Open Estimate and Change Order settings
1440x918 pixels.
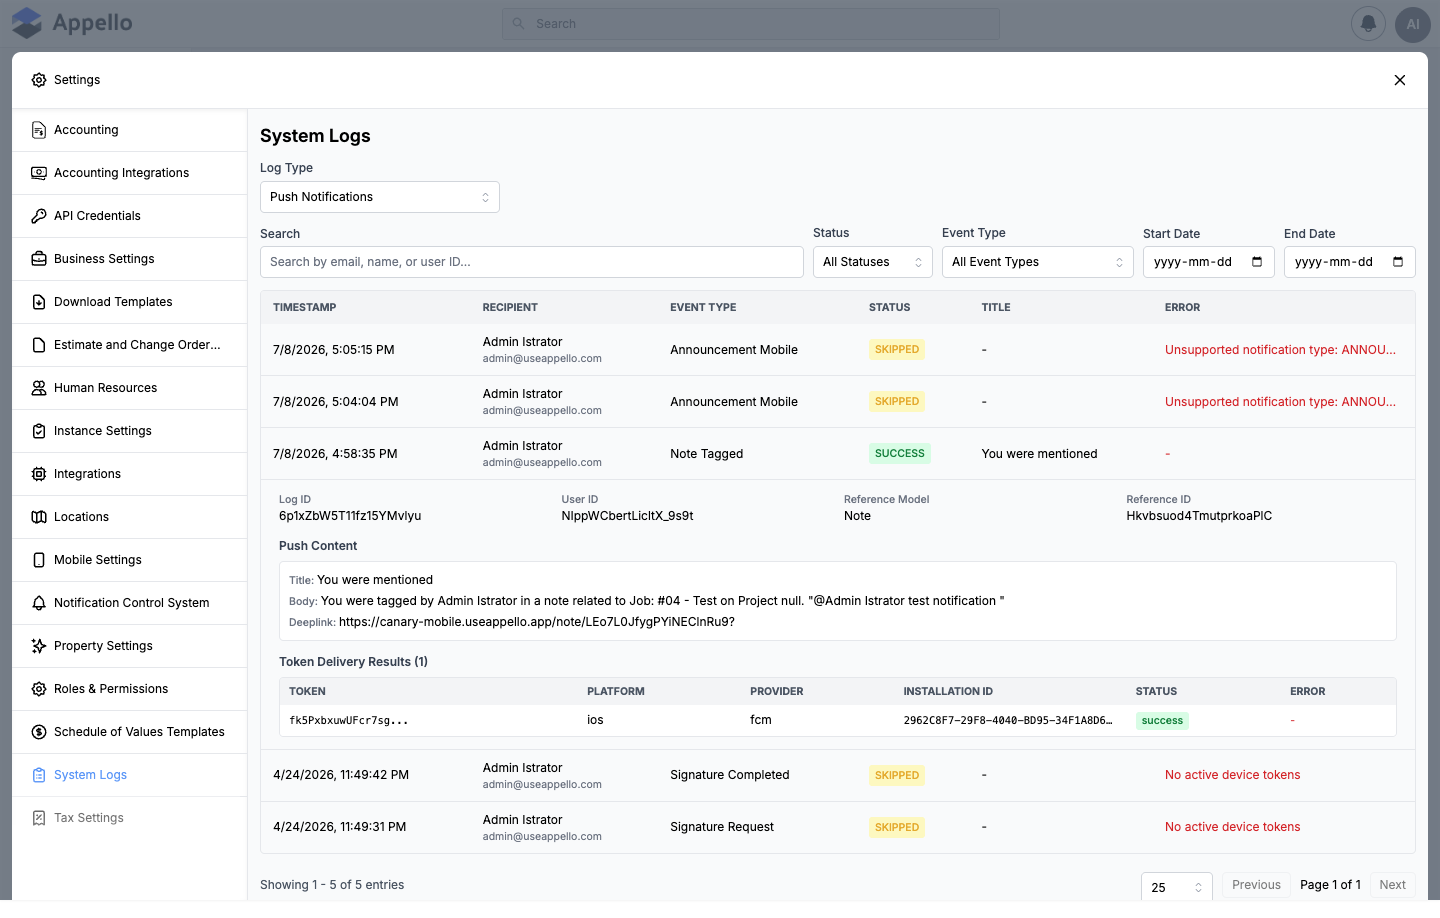130,345
